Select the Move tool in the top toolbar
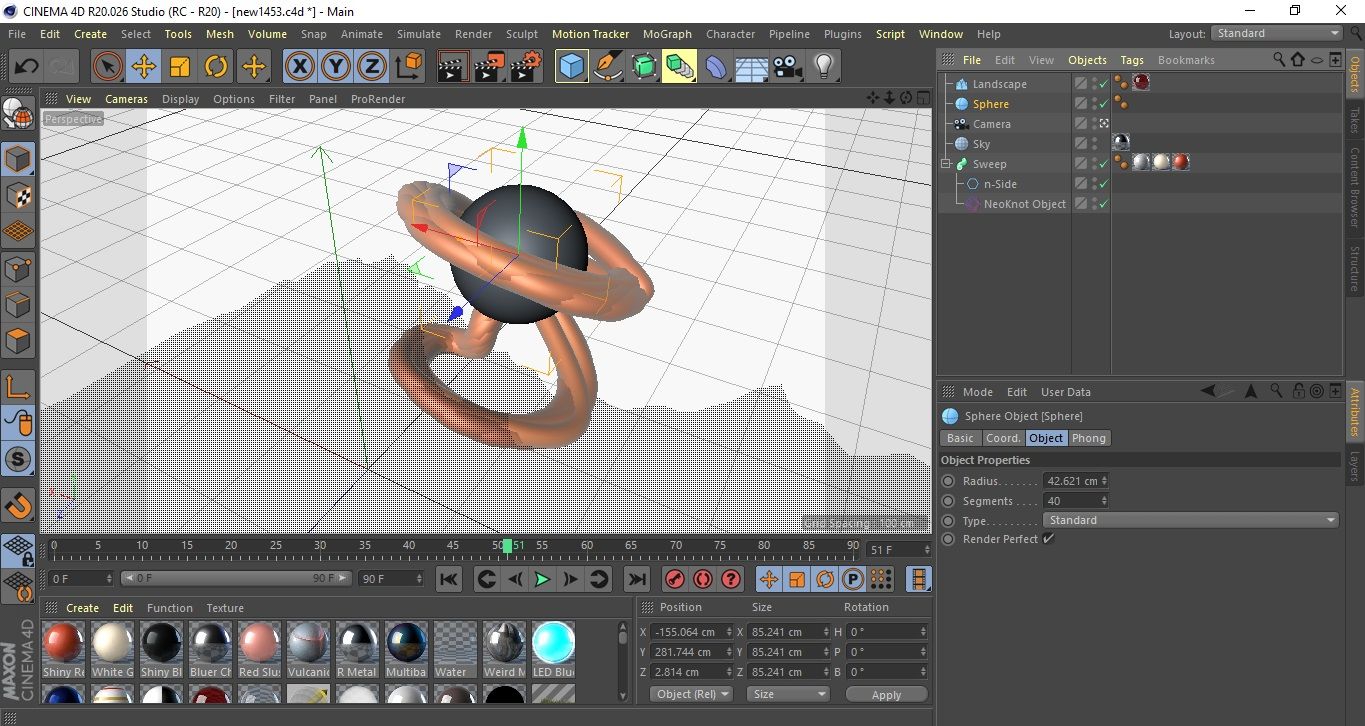This screenshot has height=726, width=1365. pos(144,67)
